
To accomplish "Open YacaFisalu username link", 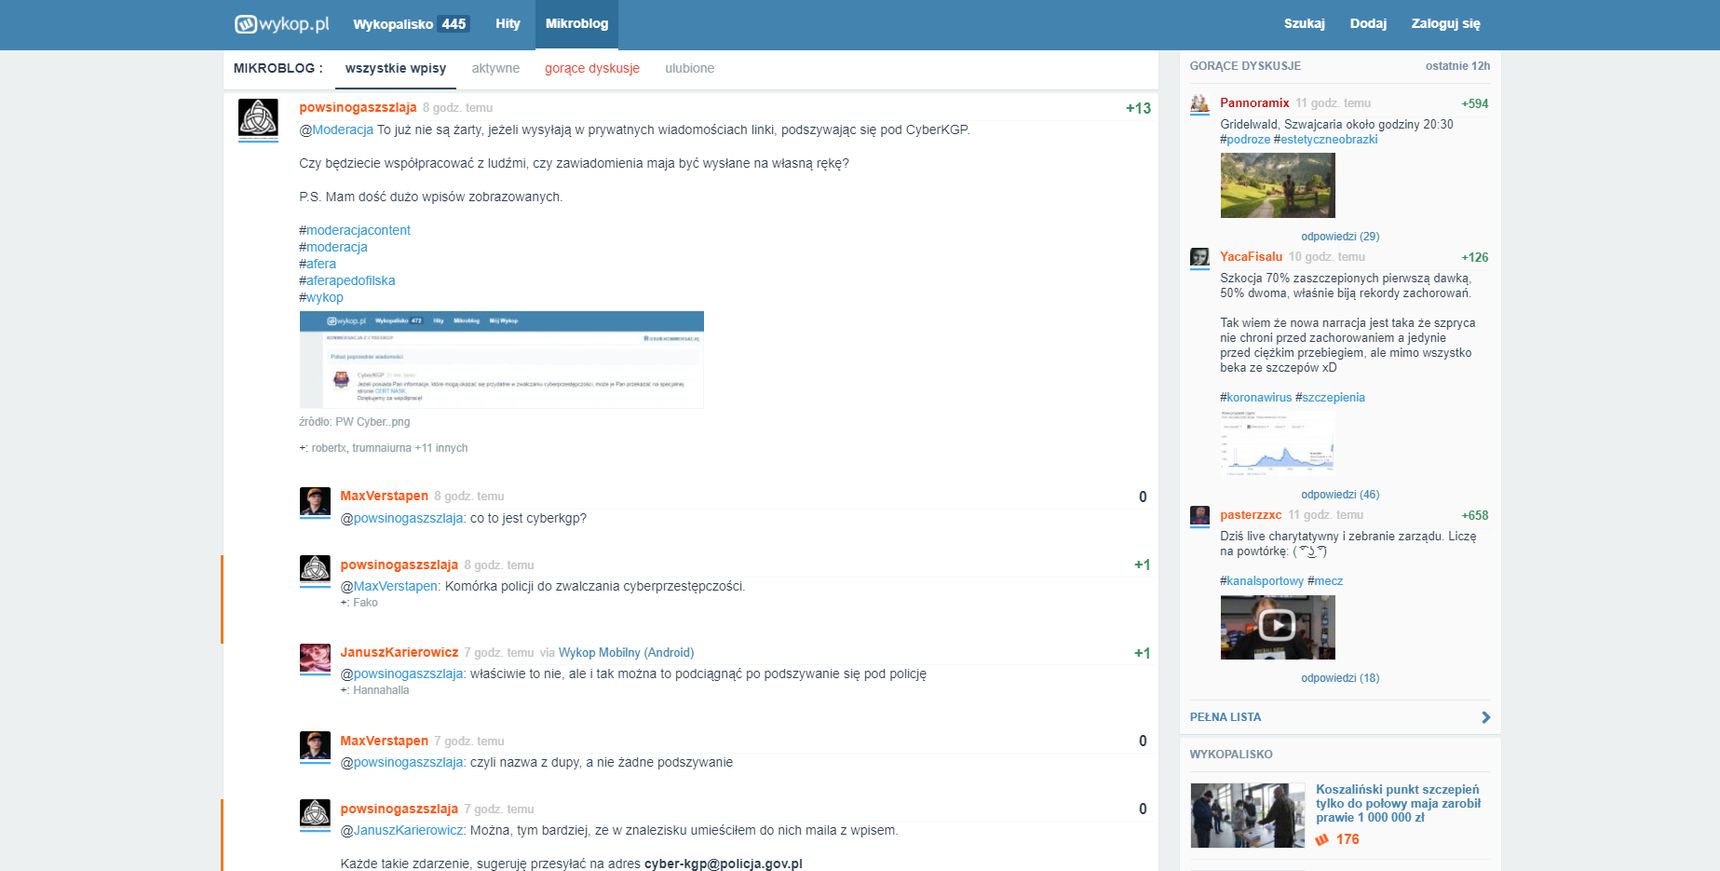I will click(x=1251, y=257).
